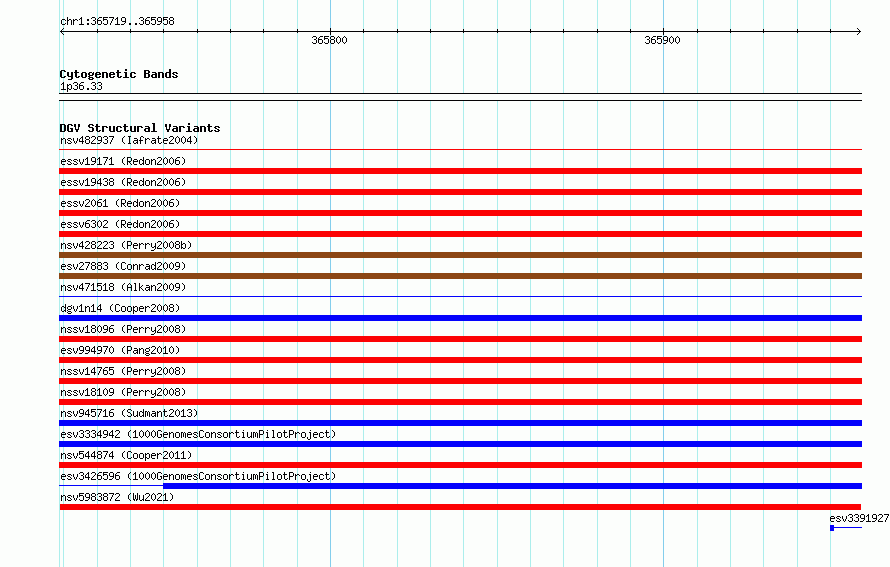Click the left arrowhead of the ruler
890x567 pixels.
(x=62, y=31)
